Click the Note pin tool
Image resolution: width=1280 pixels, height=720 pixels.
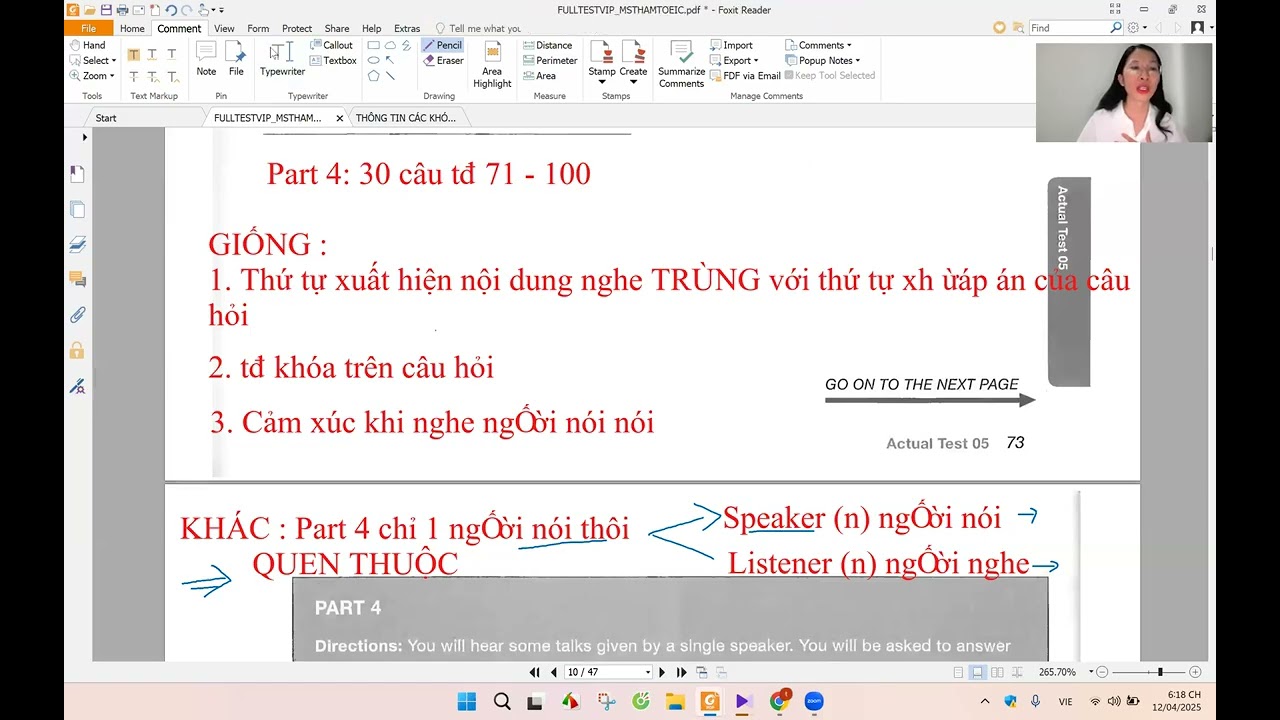pyautogui.click(x=206, y=59)
